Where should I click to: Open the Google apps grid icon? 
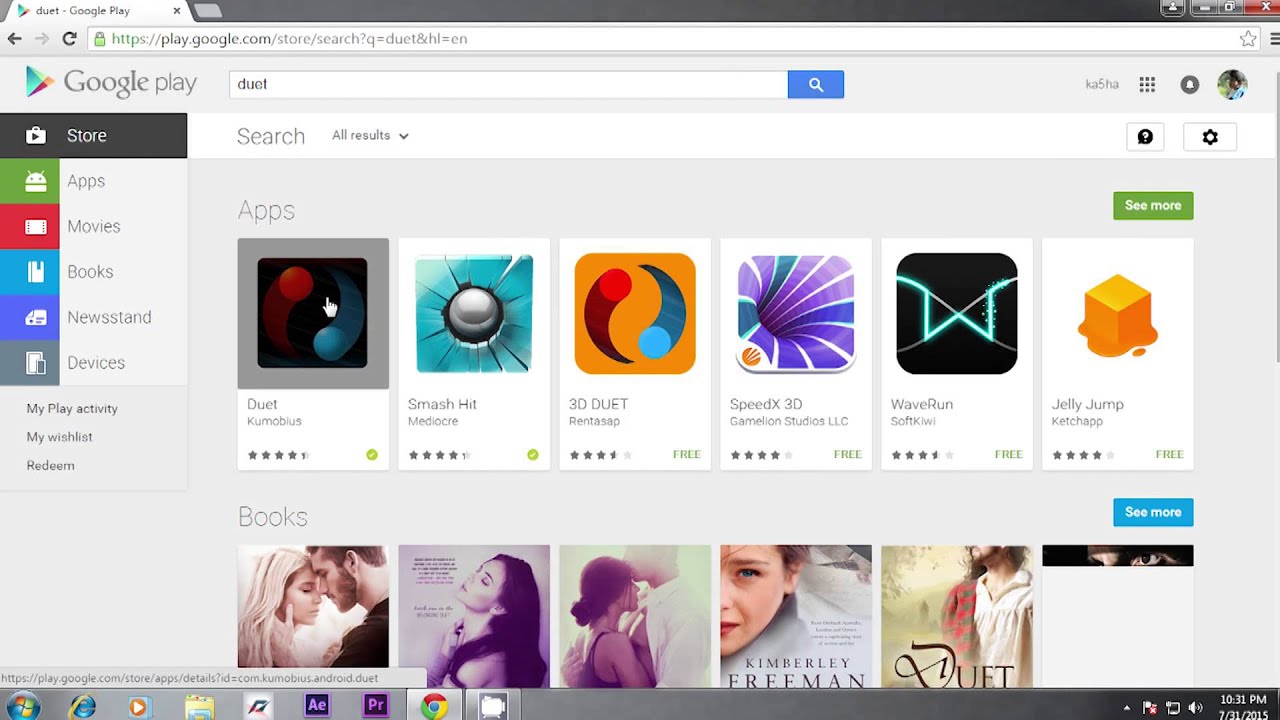(x=1147, y=85)
